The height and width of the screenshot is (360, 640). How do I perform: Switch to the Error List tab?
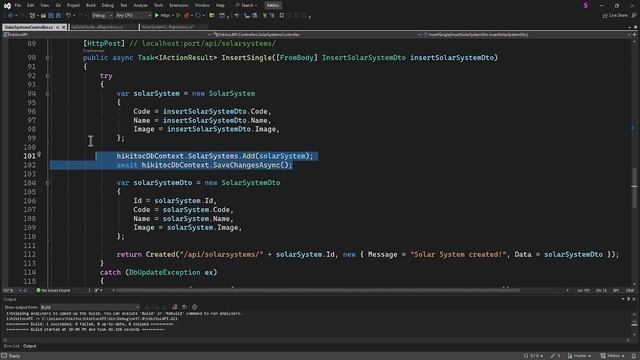[x=11, y=346]
